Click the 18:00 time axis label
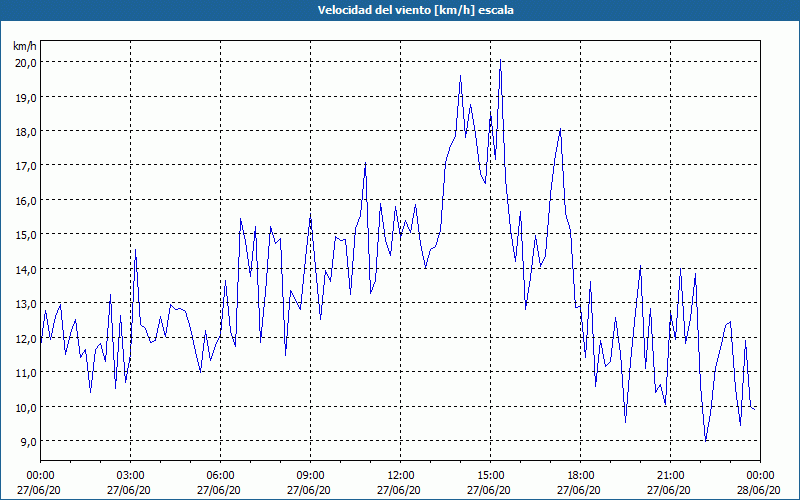800x500 pixels. click(581, 476)
